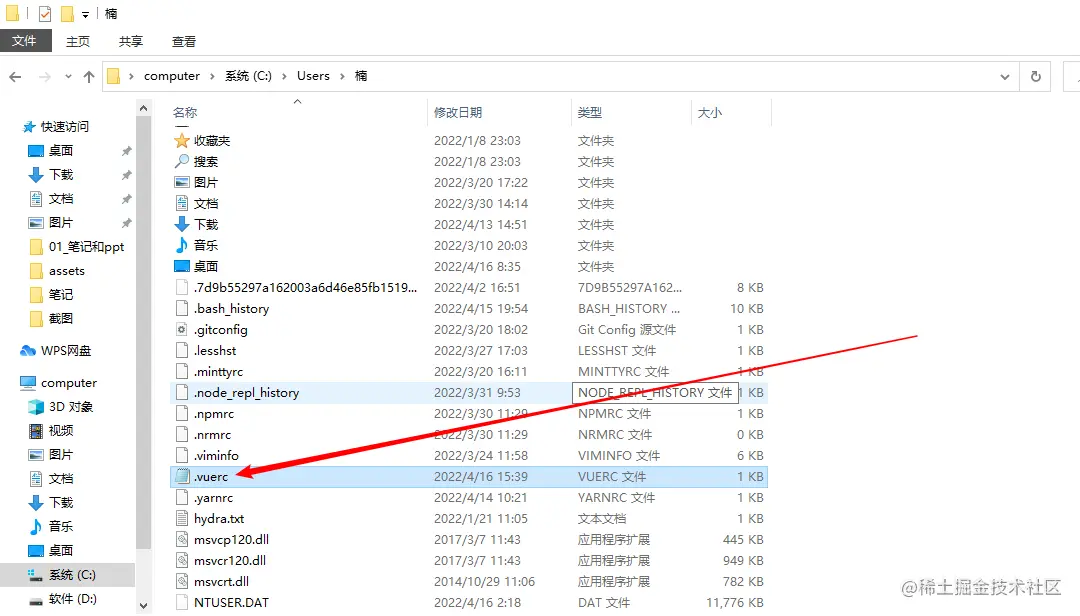Click computer in the address breadcrumb
This screenshot has height=616, width=1080.
tap(172, 76)
